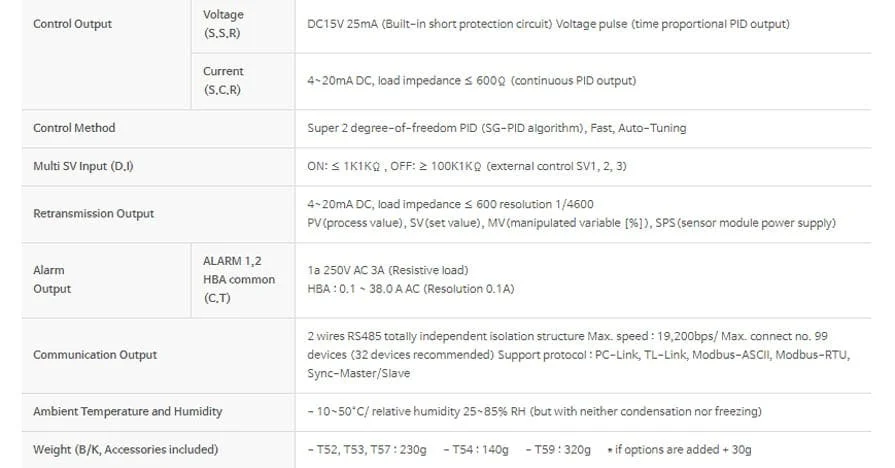Select the HBA 0.1 ~ 38.0 A AC line
Viewport: 895px width, 468px height.
(x=410, y=289)
